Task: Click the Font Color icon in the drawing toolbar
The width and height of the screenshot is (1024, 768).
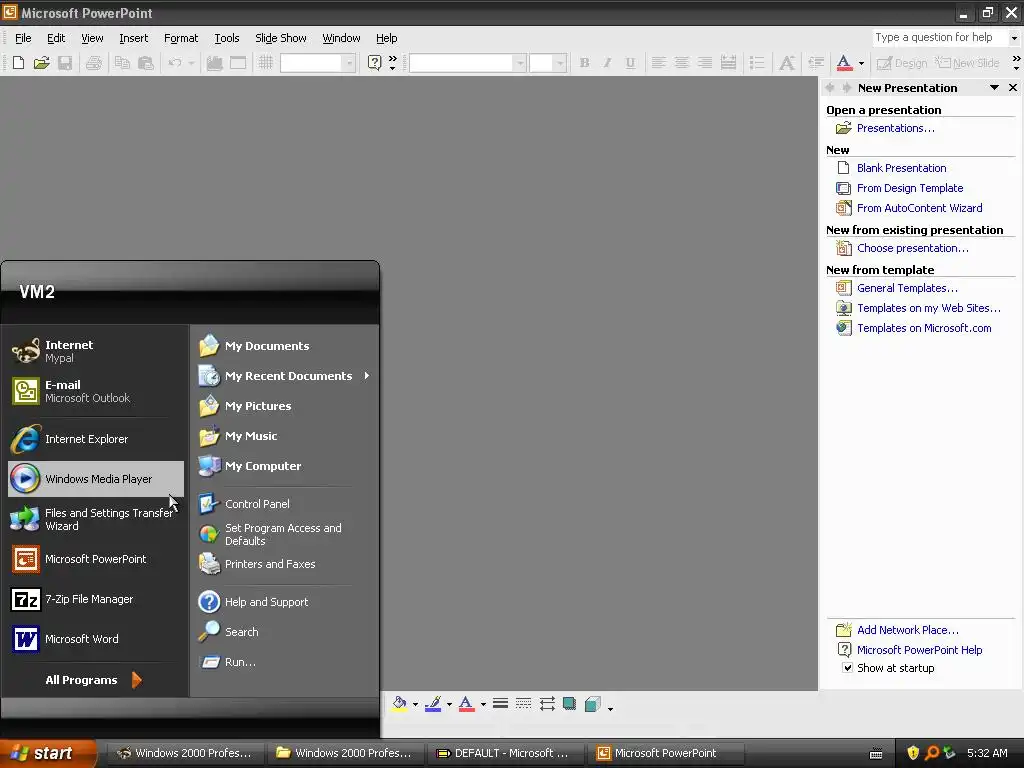Action: (466, 703)
